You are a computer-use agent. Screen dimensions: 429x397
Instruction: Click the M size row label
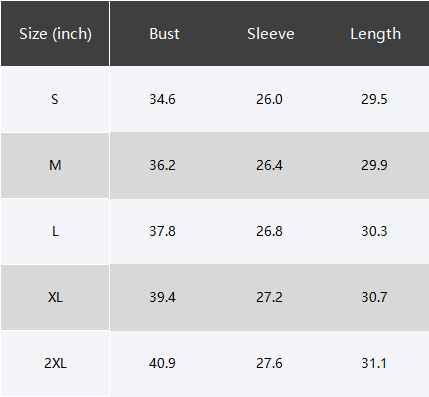pos(55,165)
